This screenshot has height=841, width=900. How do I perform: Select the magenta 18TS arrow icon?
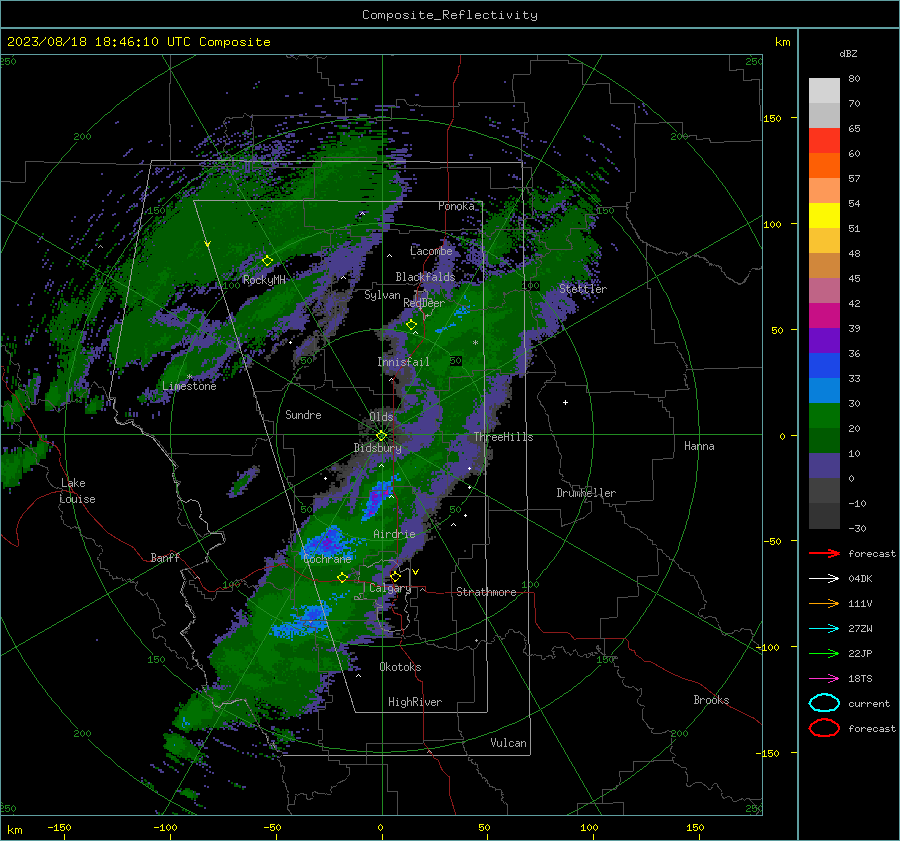[824, 679]
